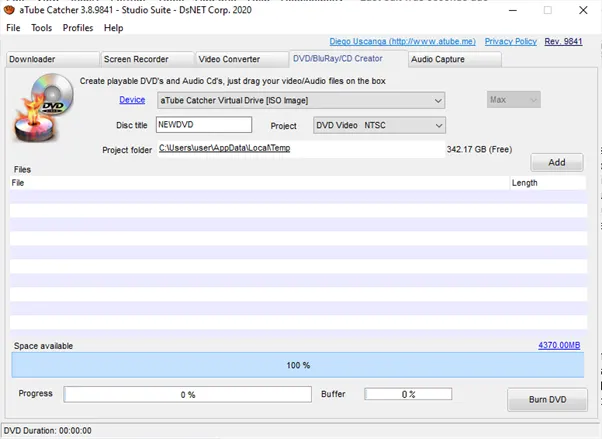Click the Space available label
The image size is (602, 439).
click(x=43, y=346)
